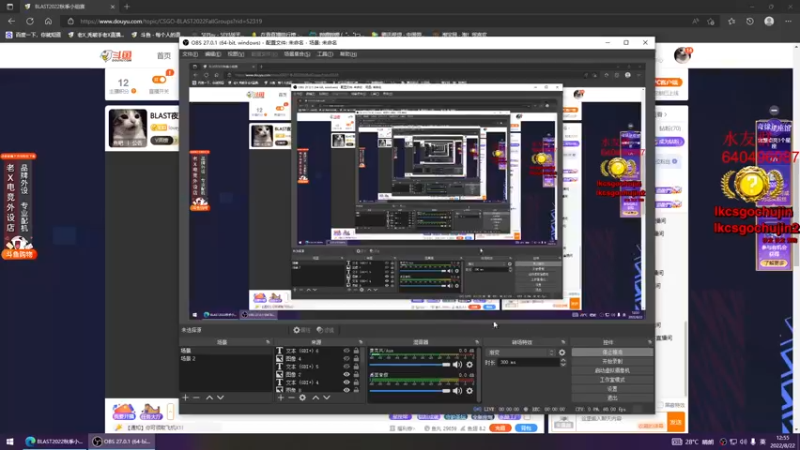Increase the transition duration with the stepper arrows

(x=563, y=360)
